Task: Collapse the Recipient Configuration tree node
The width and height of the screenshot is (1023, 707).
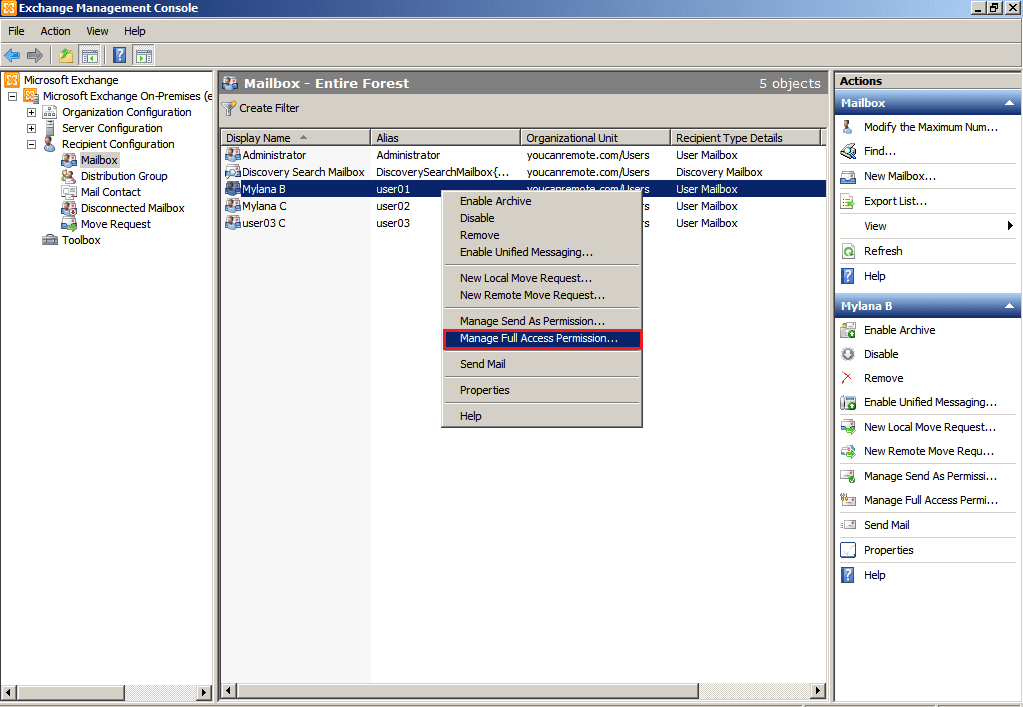Action: [31, 144]
